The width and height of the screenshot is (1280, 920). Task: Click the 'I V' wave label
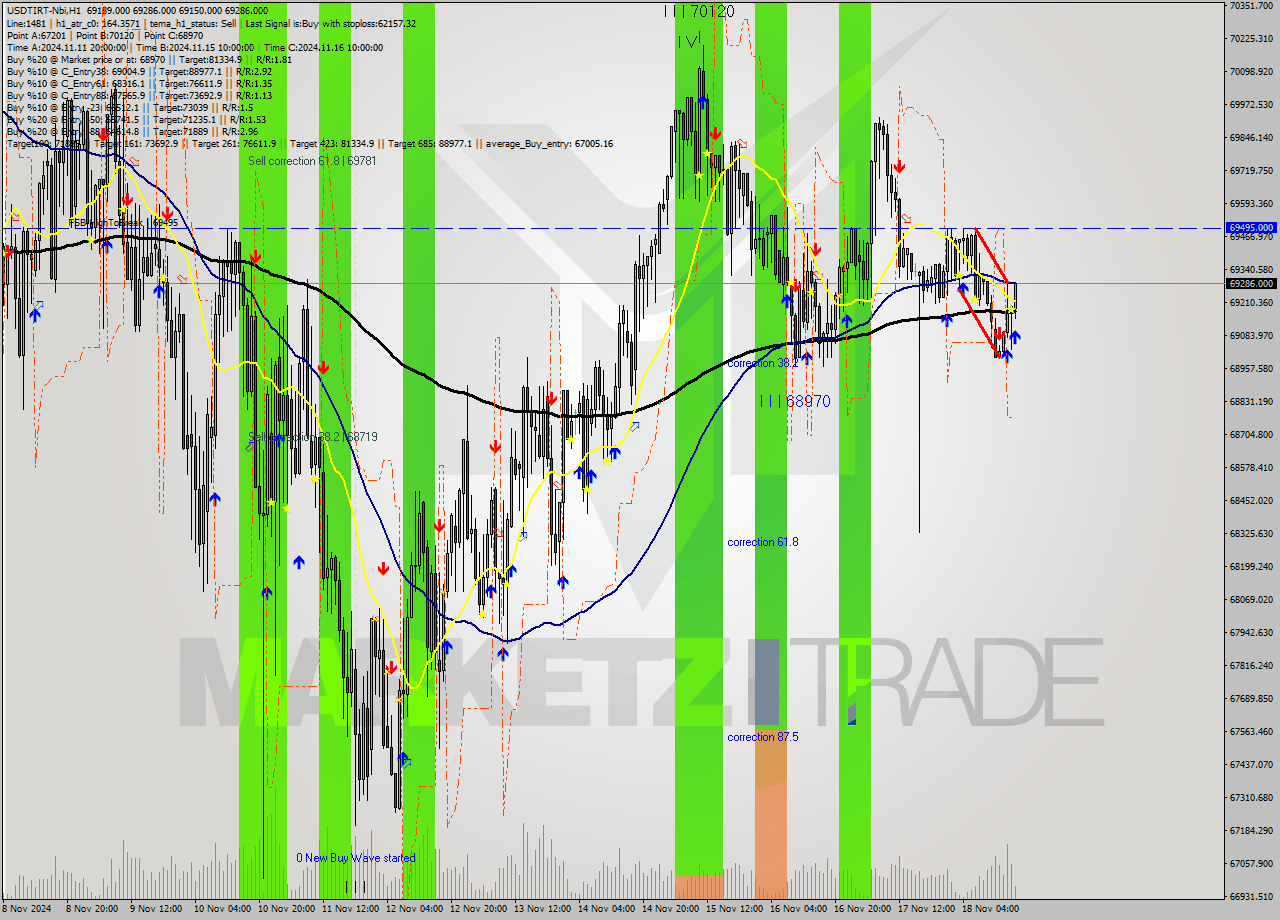click(687, 41)
